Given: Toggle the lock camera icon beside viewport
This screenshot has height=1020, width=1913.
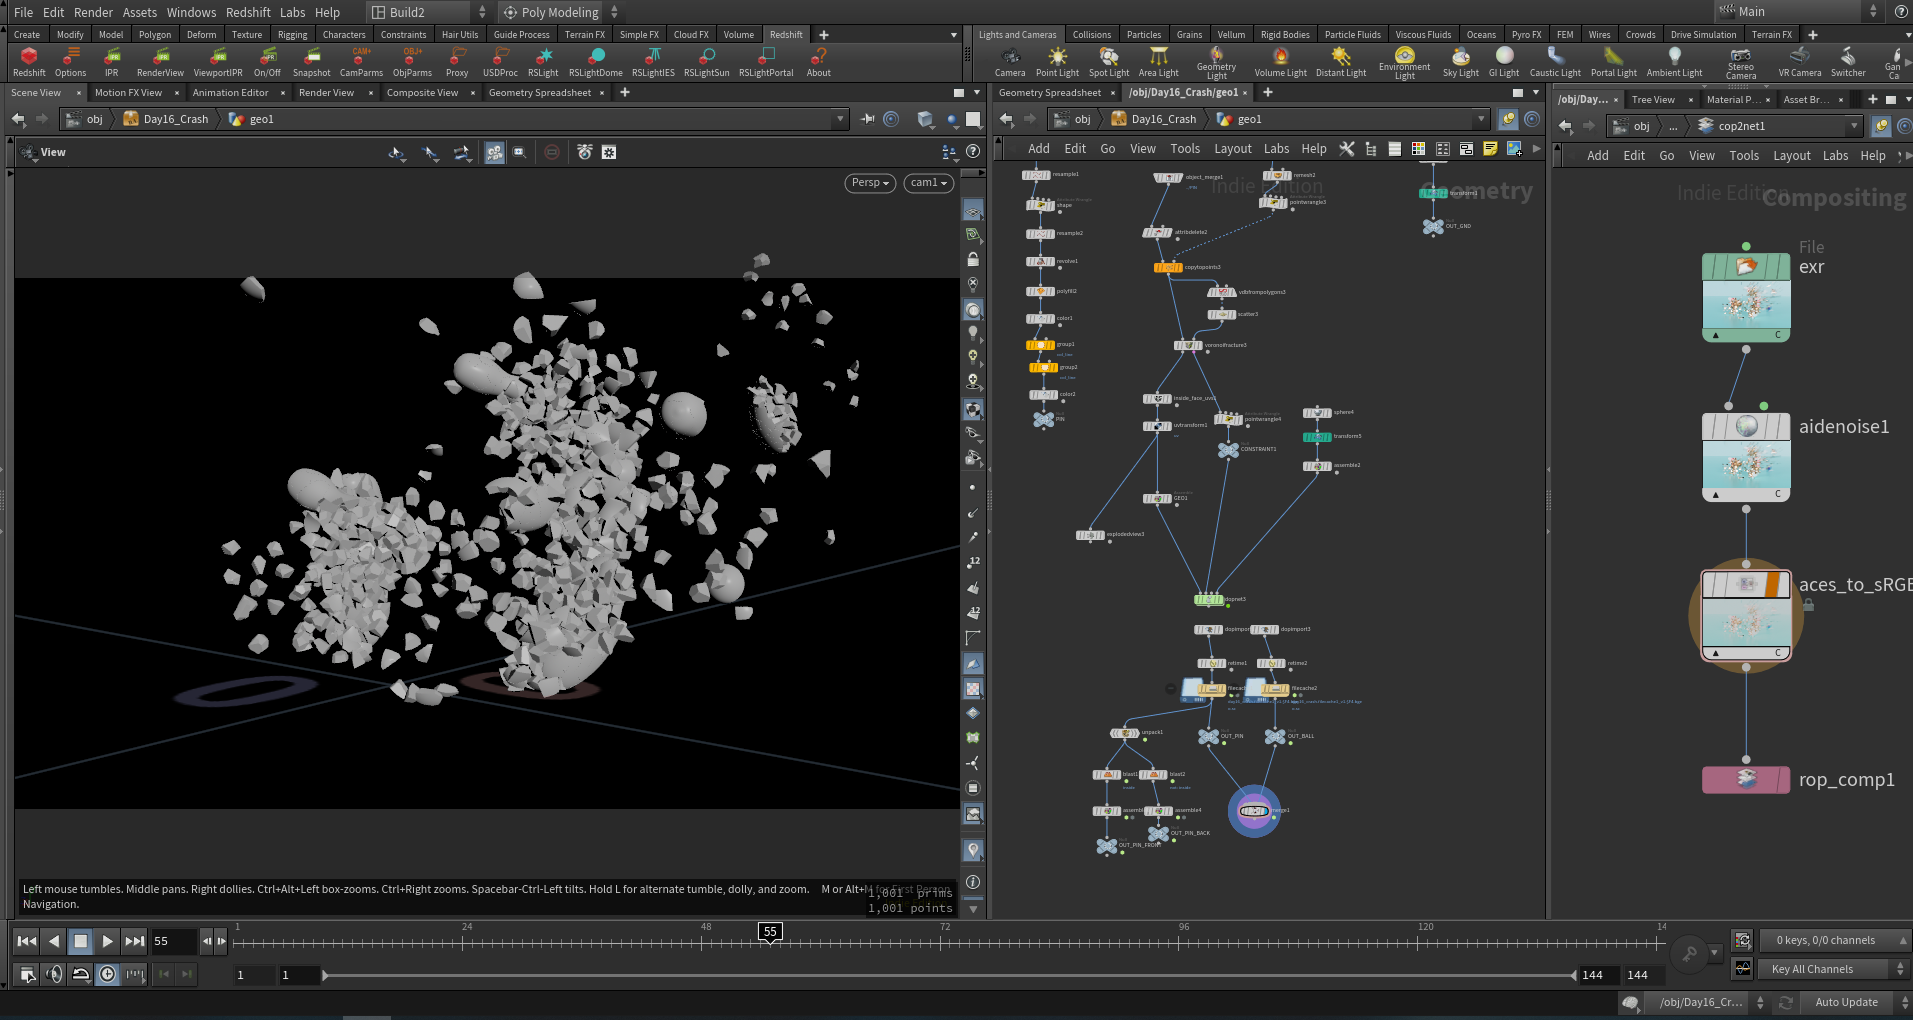Looking at the screenshot, I should [973, 259].
